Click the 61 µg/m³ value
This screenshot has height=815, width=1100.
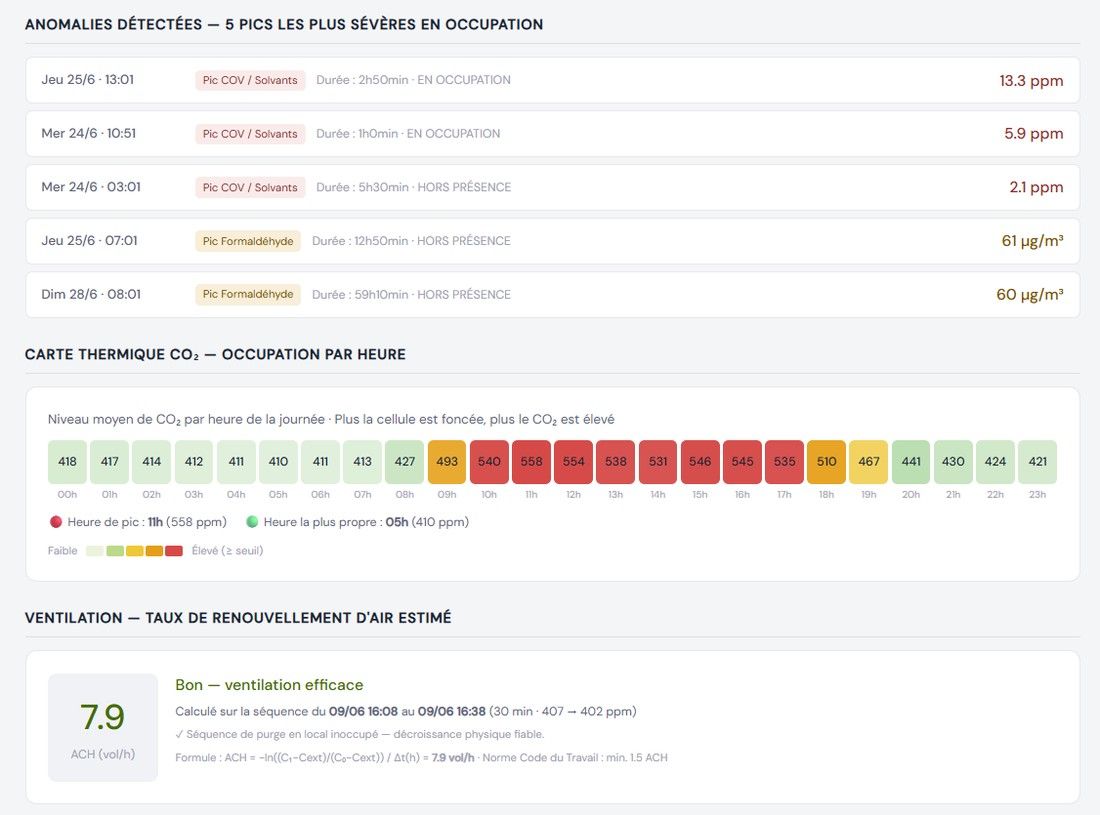click(x=1032, y=241)
